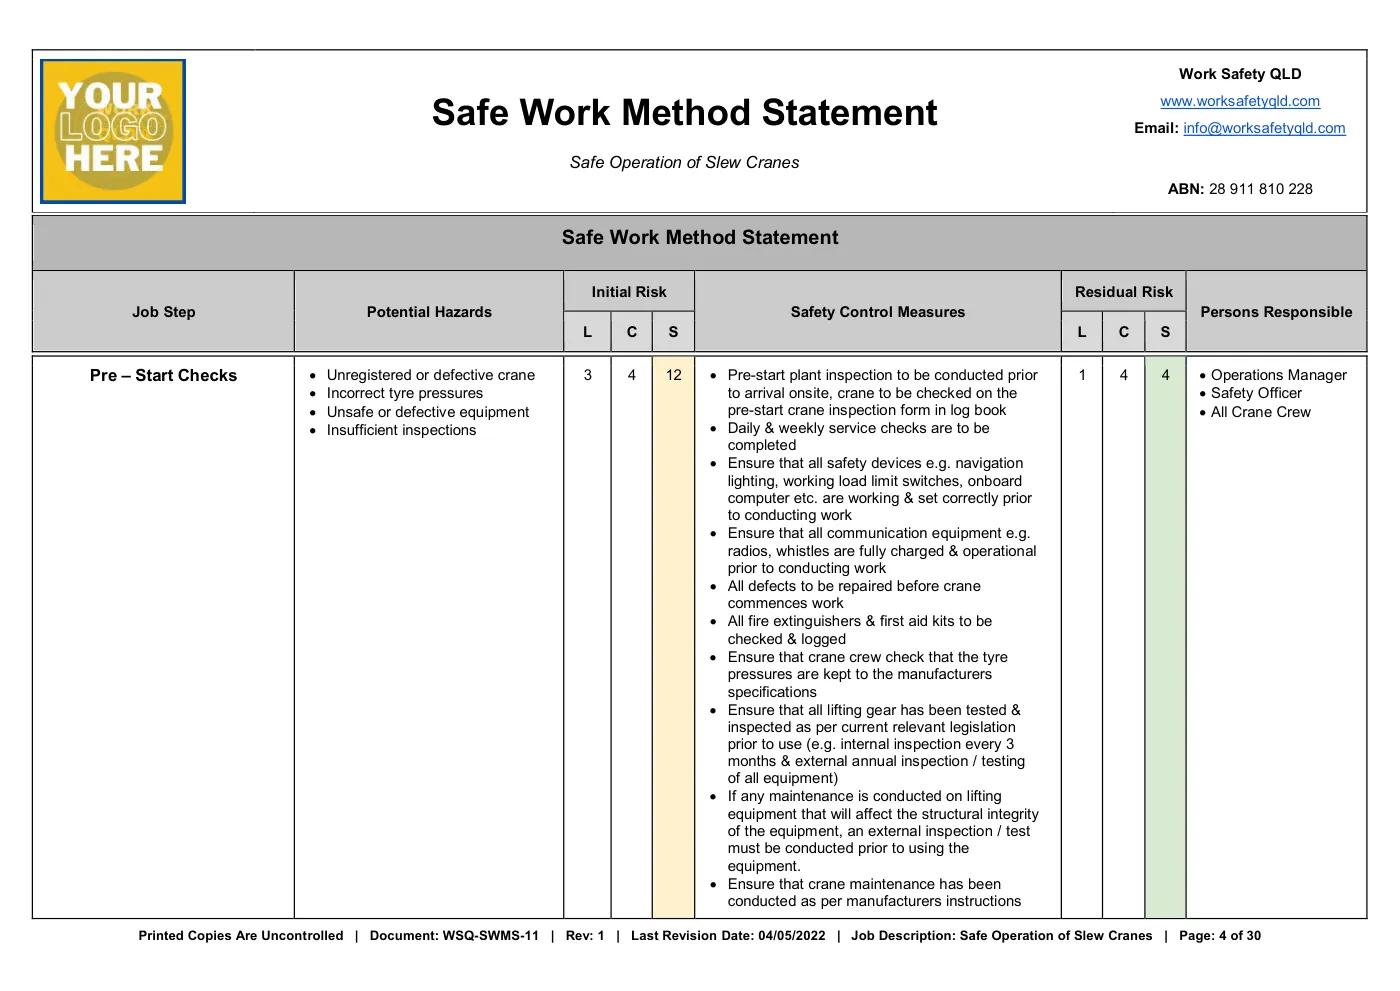1400x991 pixels.
Task: Click 'Operations Manager' in Persons Responsible
Action: coord(1279,375)
